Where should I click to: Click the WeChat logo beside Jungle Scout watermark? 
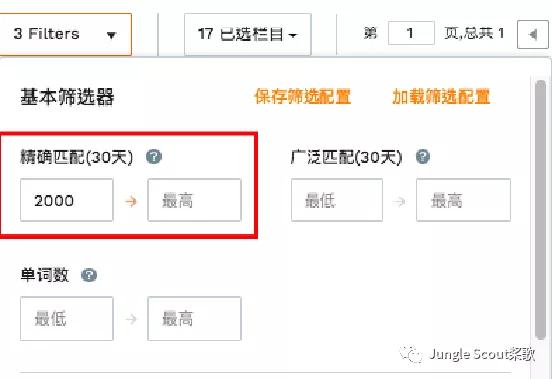tap(410, 354)
